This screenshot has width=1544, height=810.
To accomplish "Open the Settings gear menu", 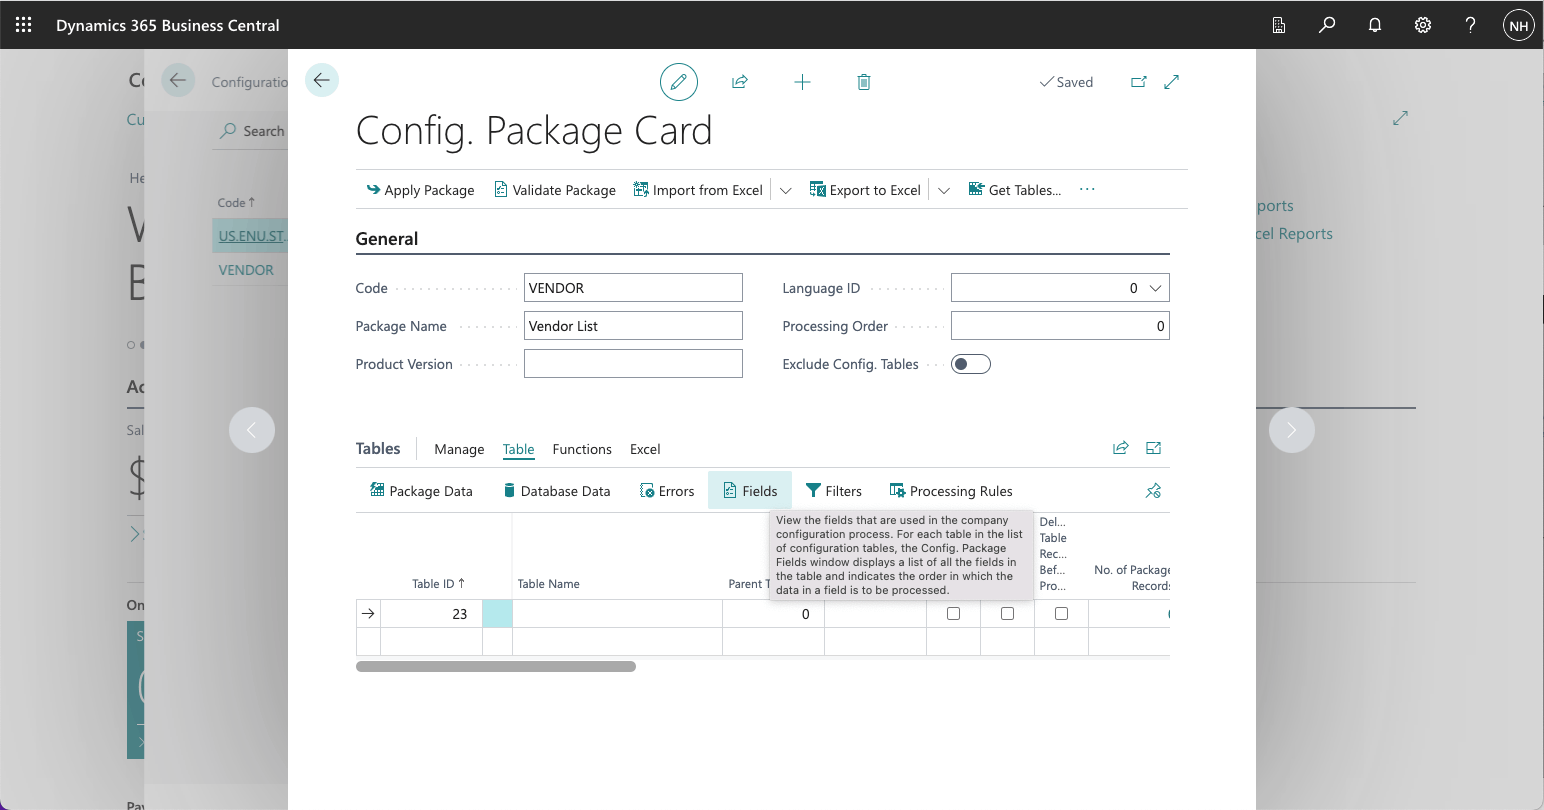I will [1423, 26].
